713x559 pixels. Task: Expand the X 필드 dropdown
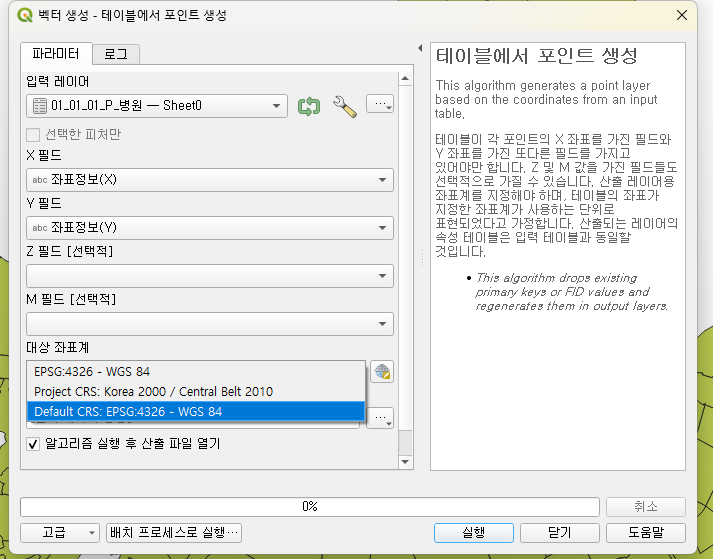[210, 180]
